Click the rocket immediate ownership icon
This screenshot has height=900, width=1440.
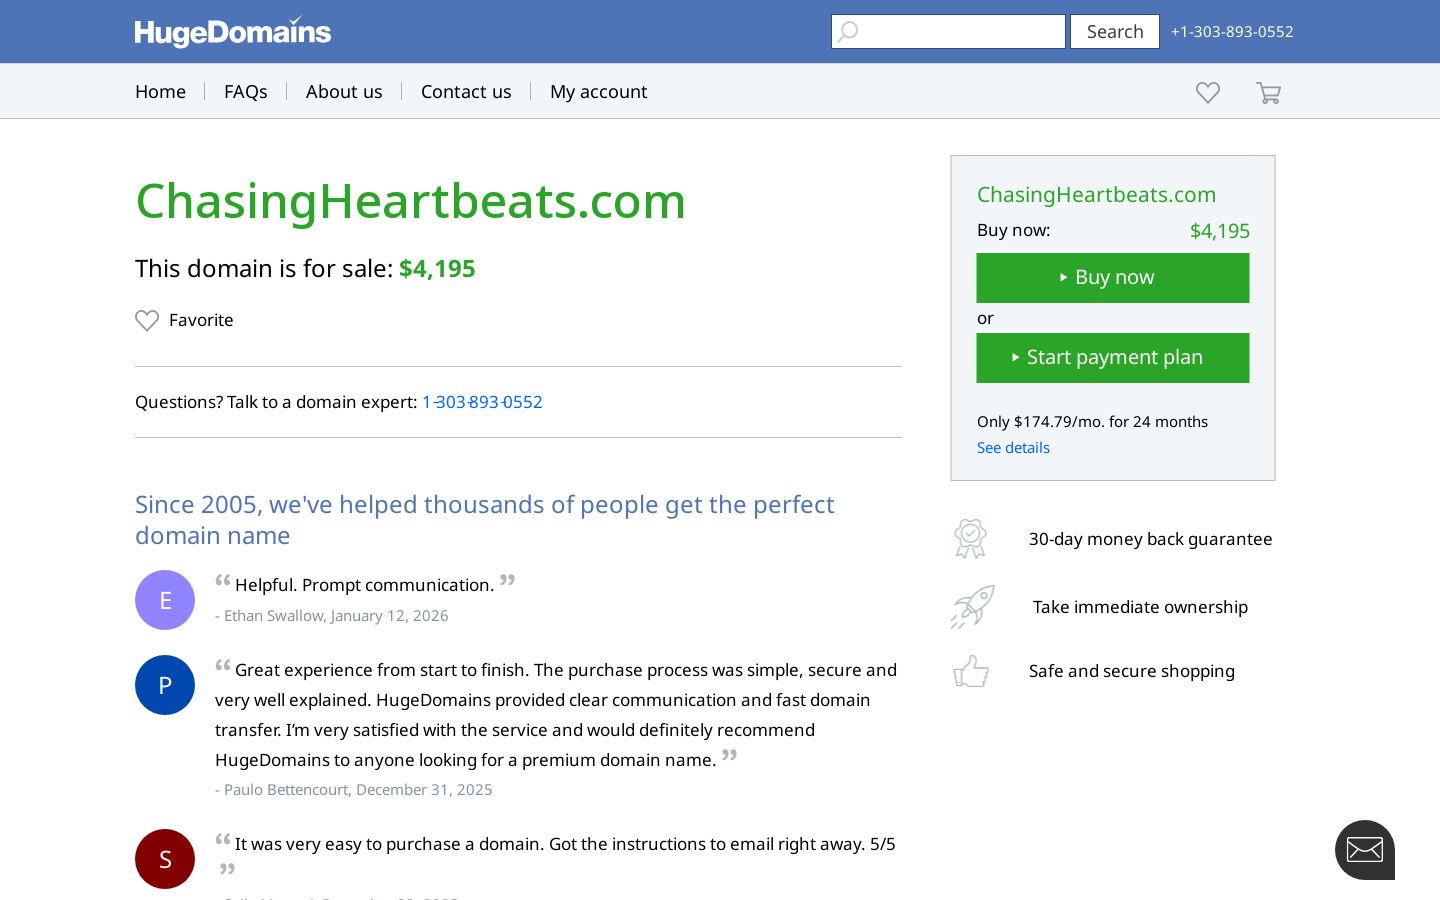pyautogui.click(x=972, y=607)
